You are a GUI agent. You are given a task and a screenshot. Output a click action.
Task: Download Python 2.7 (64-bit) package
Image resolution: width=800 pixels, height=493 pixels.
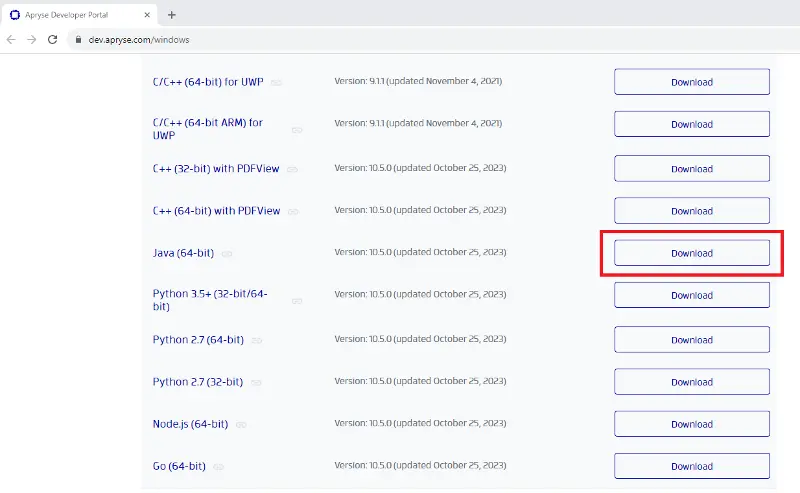[x=692, y=339]
